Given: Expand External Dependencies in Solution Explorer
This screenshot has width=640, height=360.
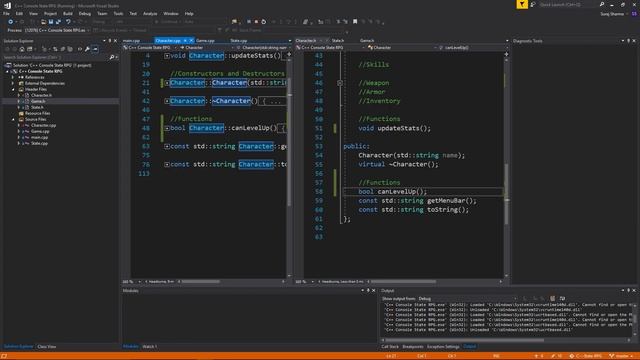Looking at the screenshot, I should coord(13,83).
